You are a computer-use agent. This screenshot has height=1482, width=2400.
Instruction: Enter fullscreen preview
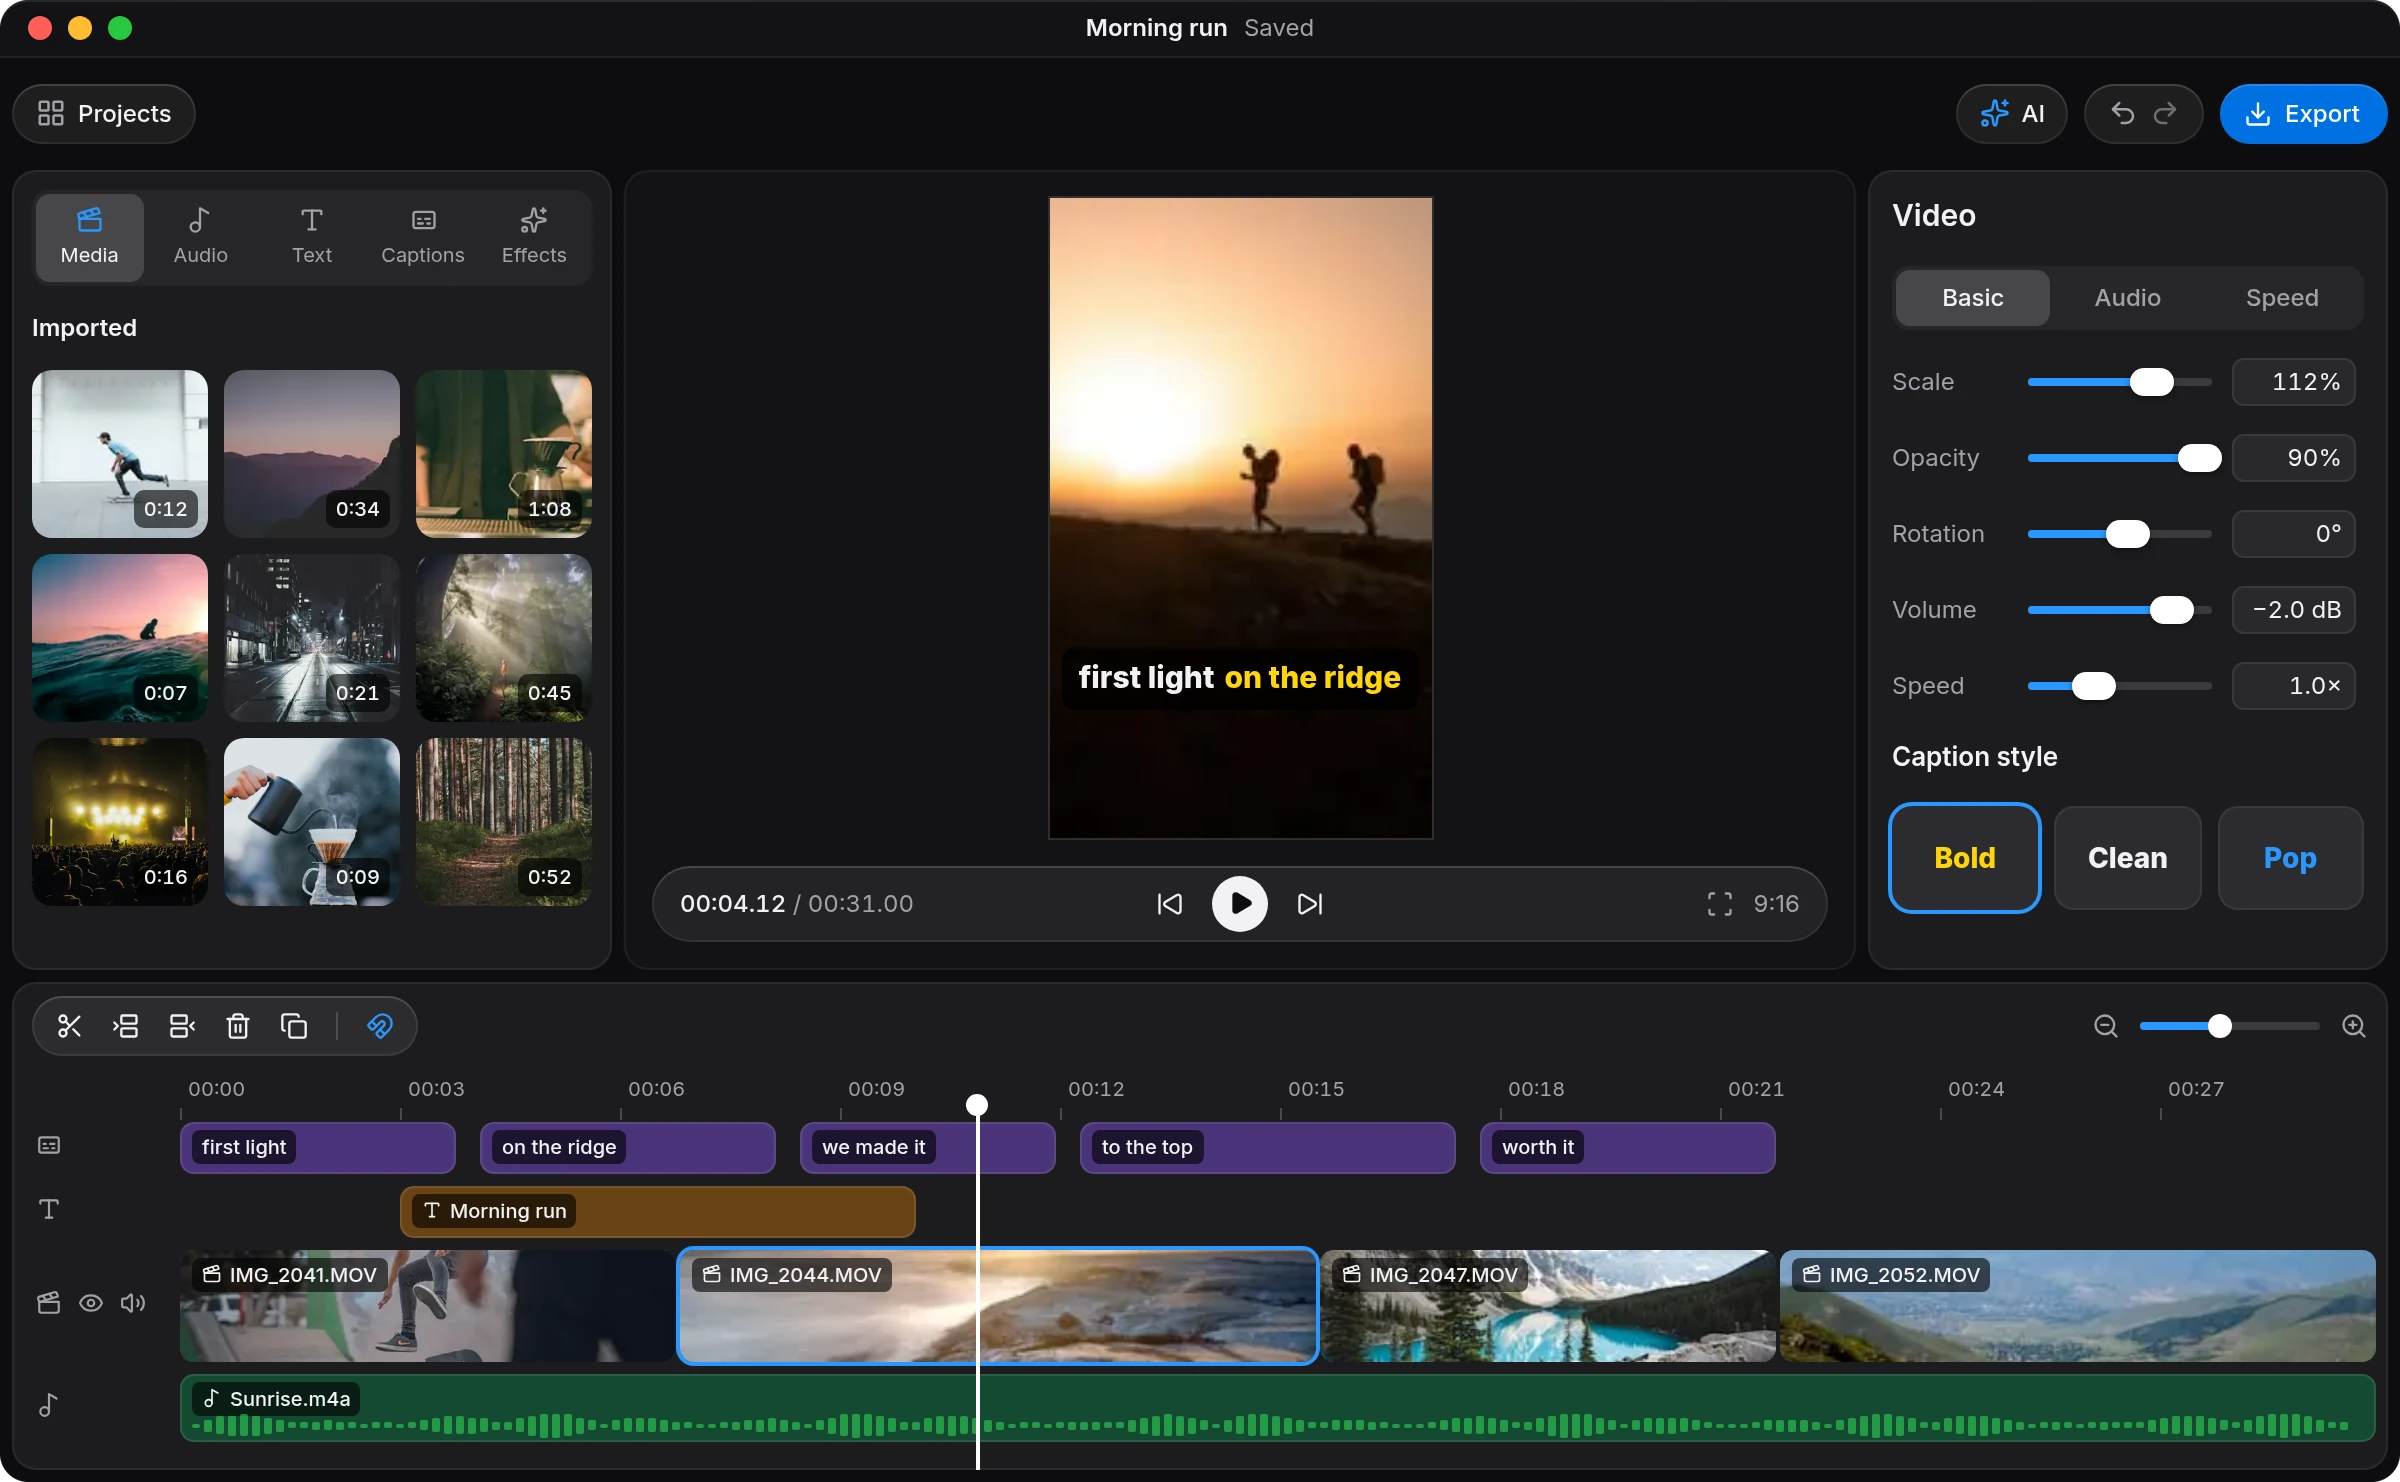(x=1720, y=904)
